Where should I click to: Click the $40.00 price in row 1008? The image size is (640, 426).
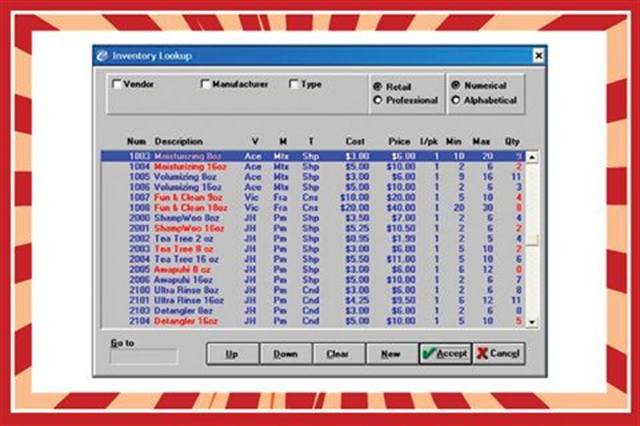[x=401, y=208]
